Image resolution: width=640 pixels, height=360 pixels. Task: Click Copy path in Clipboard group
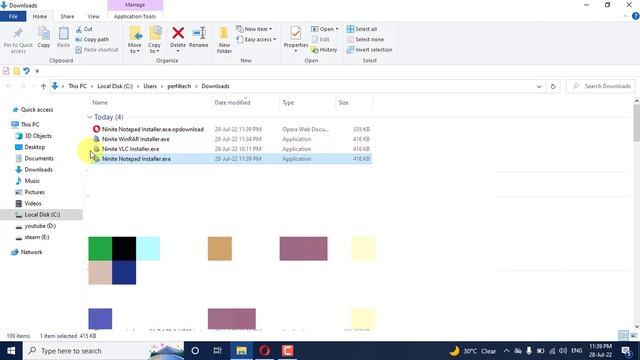(92, 39)
